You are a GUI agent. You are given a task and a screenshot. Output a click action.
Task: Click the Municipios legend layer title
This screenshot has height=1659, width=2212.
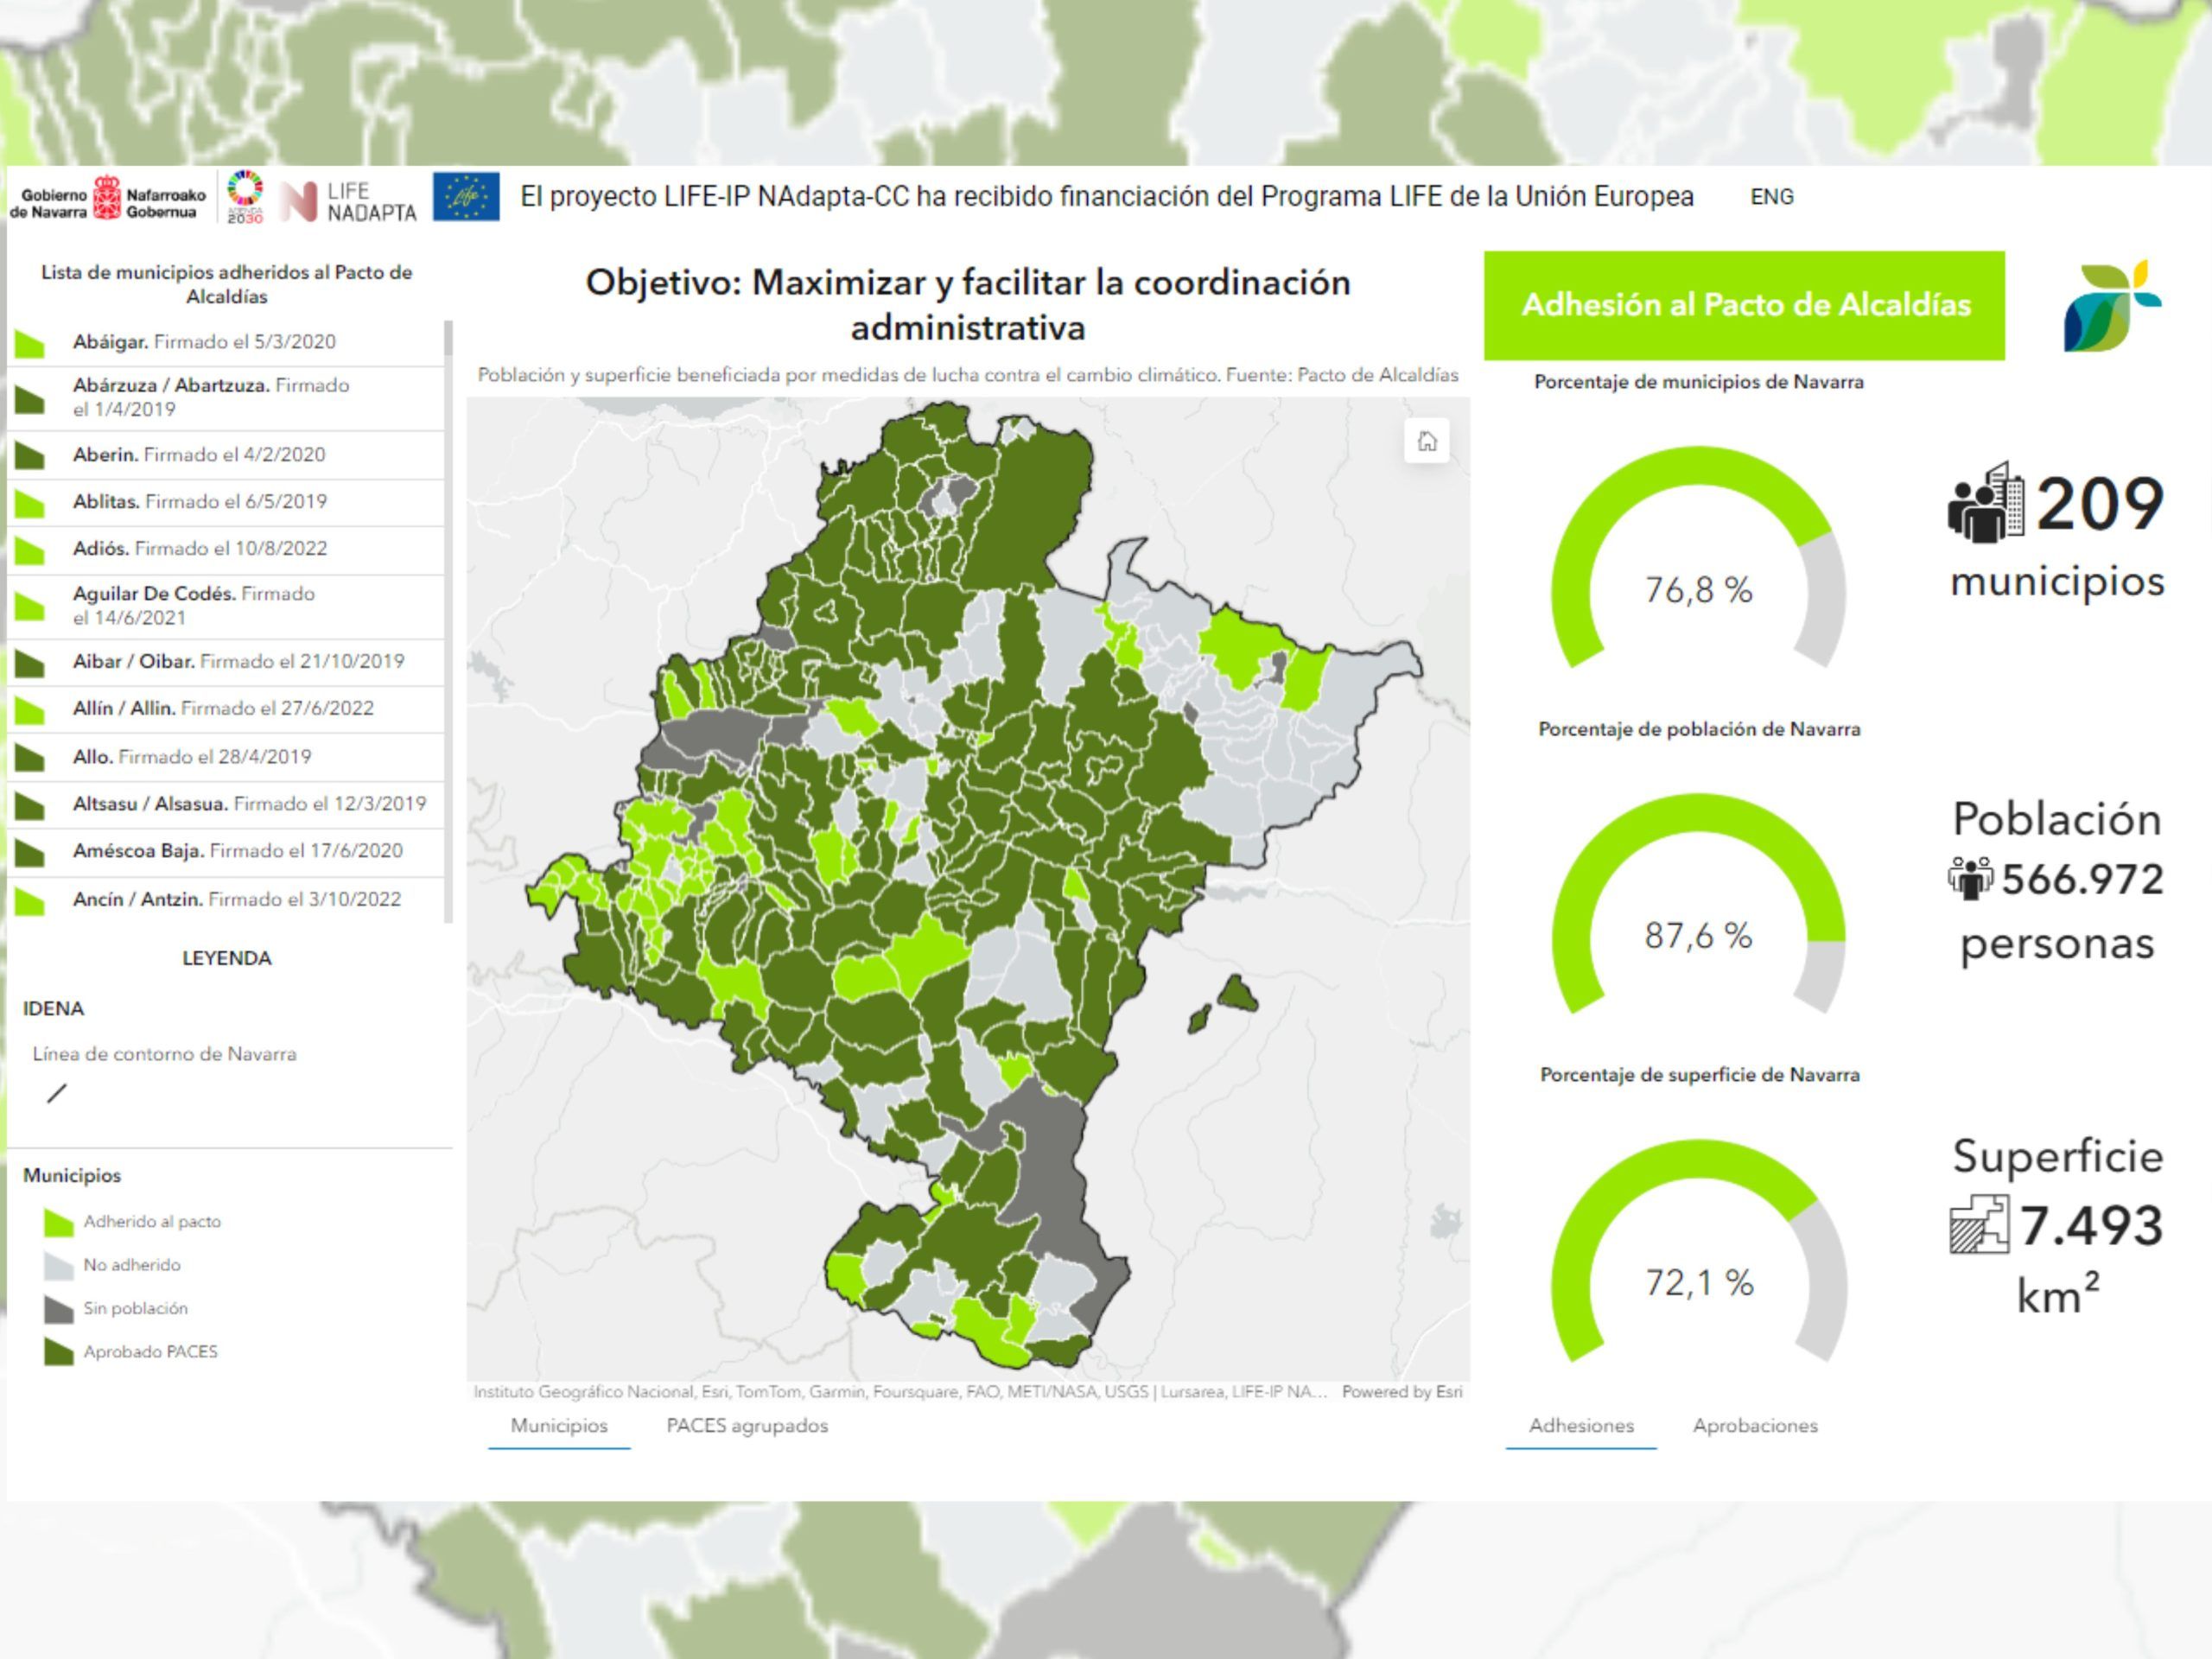[72, 1176]
